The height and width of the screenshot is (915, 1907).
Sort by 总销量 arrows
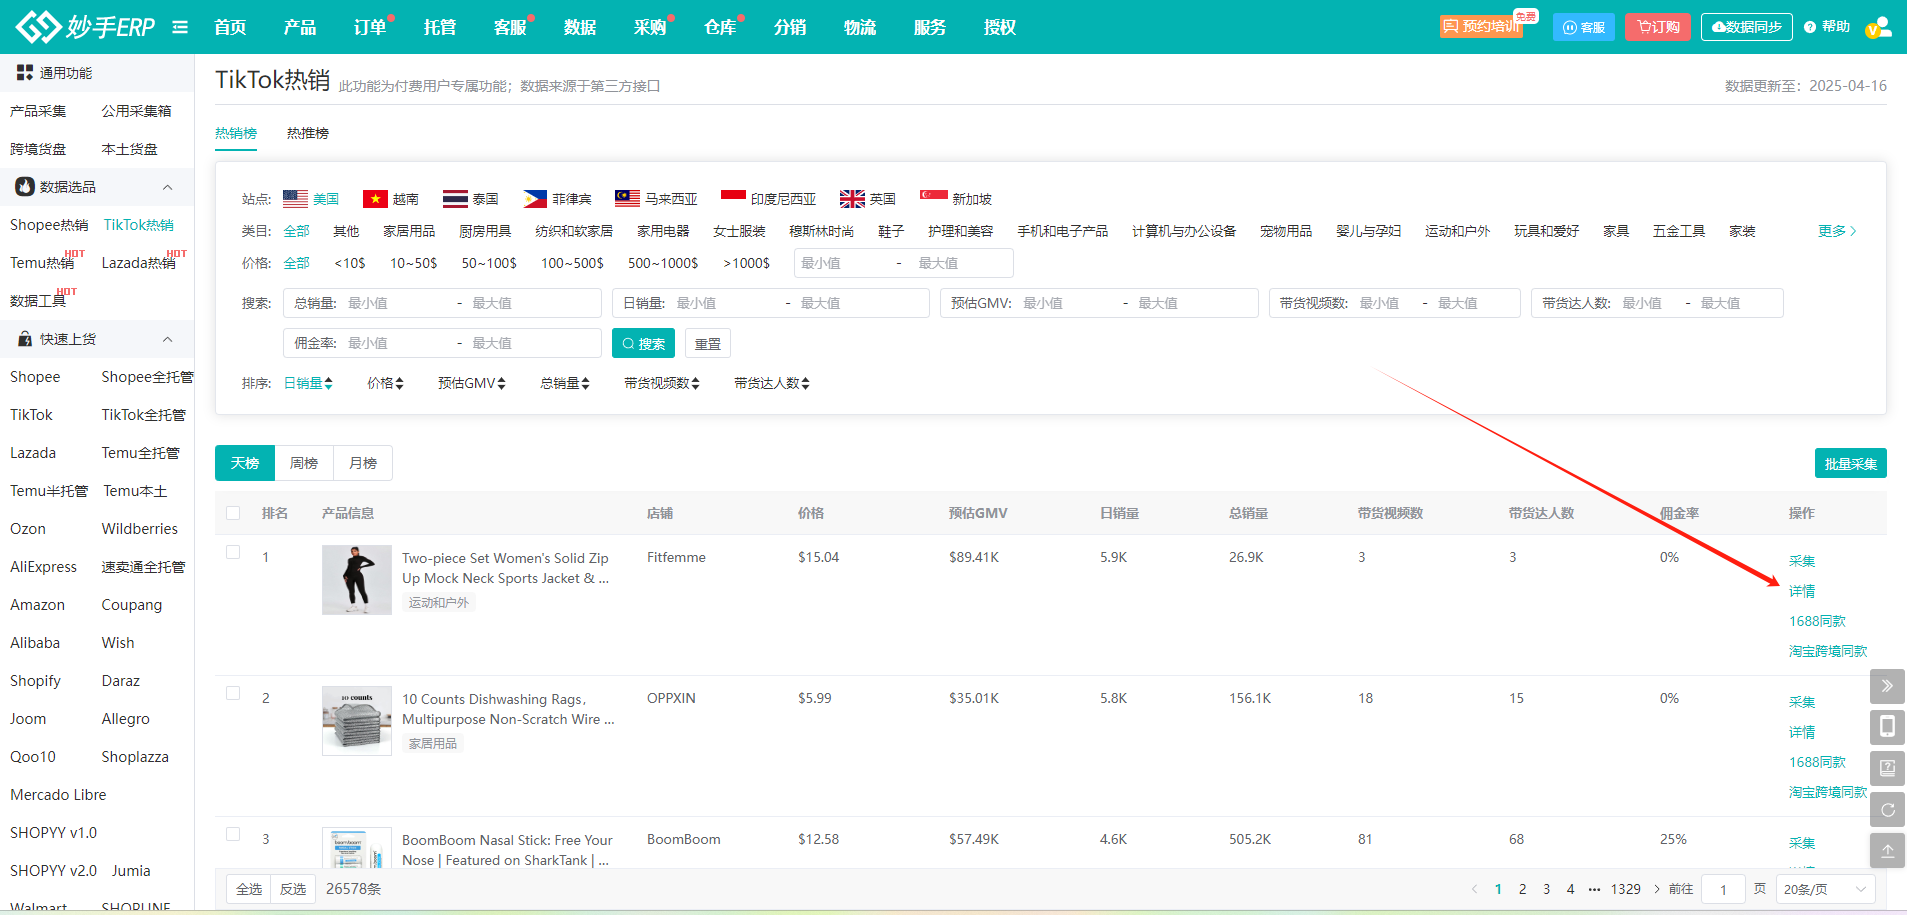pos(585,383)
